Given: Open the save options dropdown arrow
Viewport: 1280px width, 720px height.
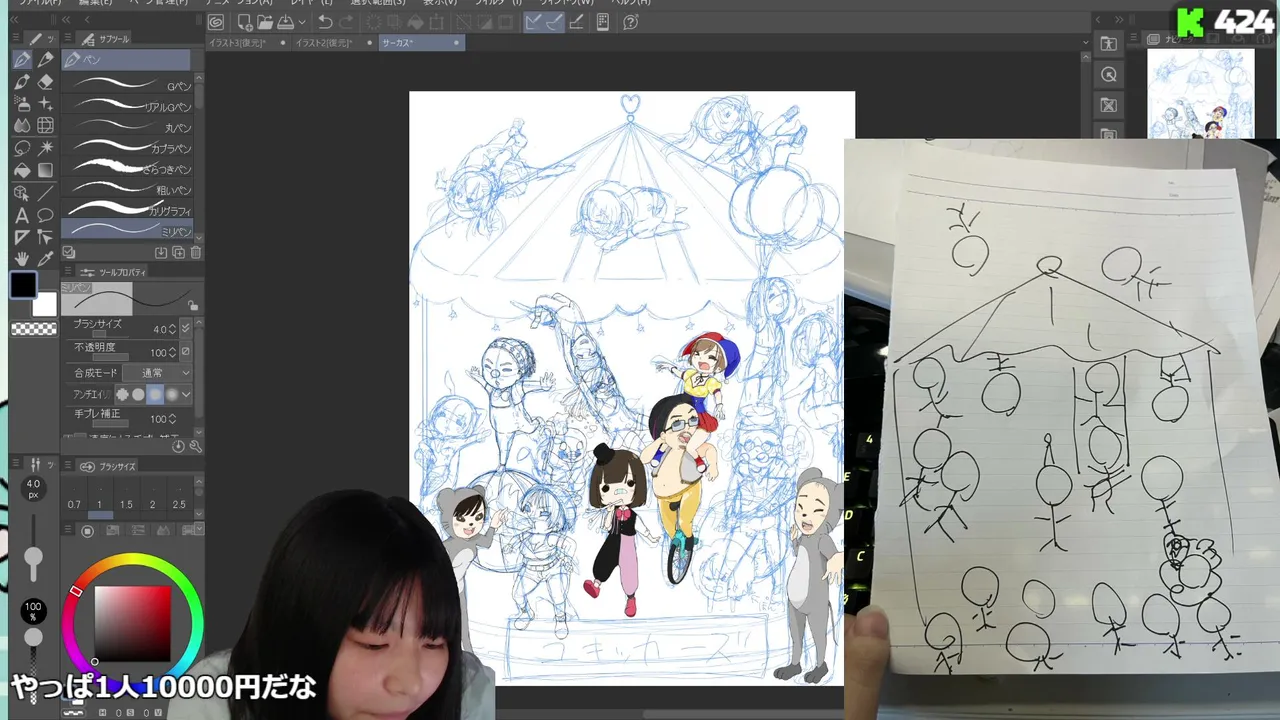Looking at the screenshot, I should coord(302,22).
